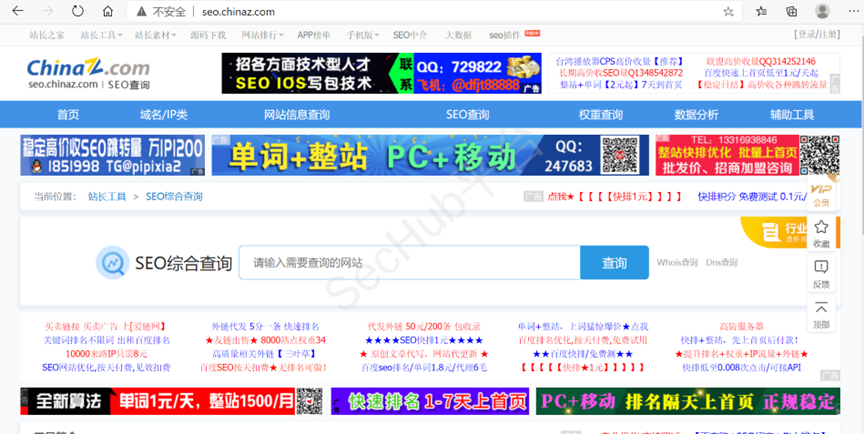Expand the 站长工具 dropdown in top bar
The width and height of the screenshot is (864, 434).
(x=101, y=35)
